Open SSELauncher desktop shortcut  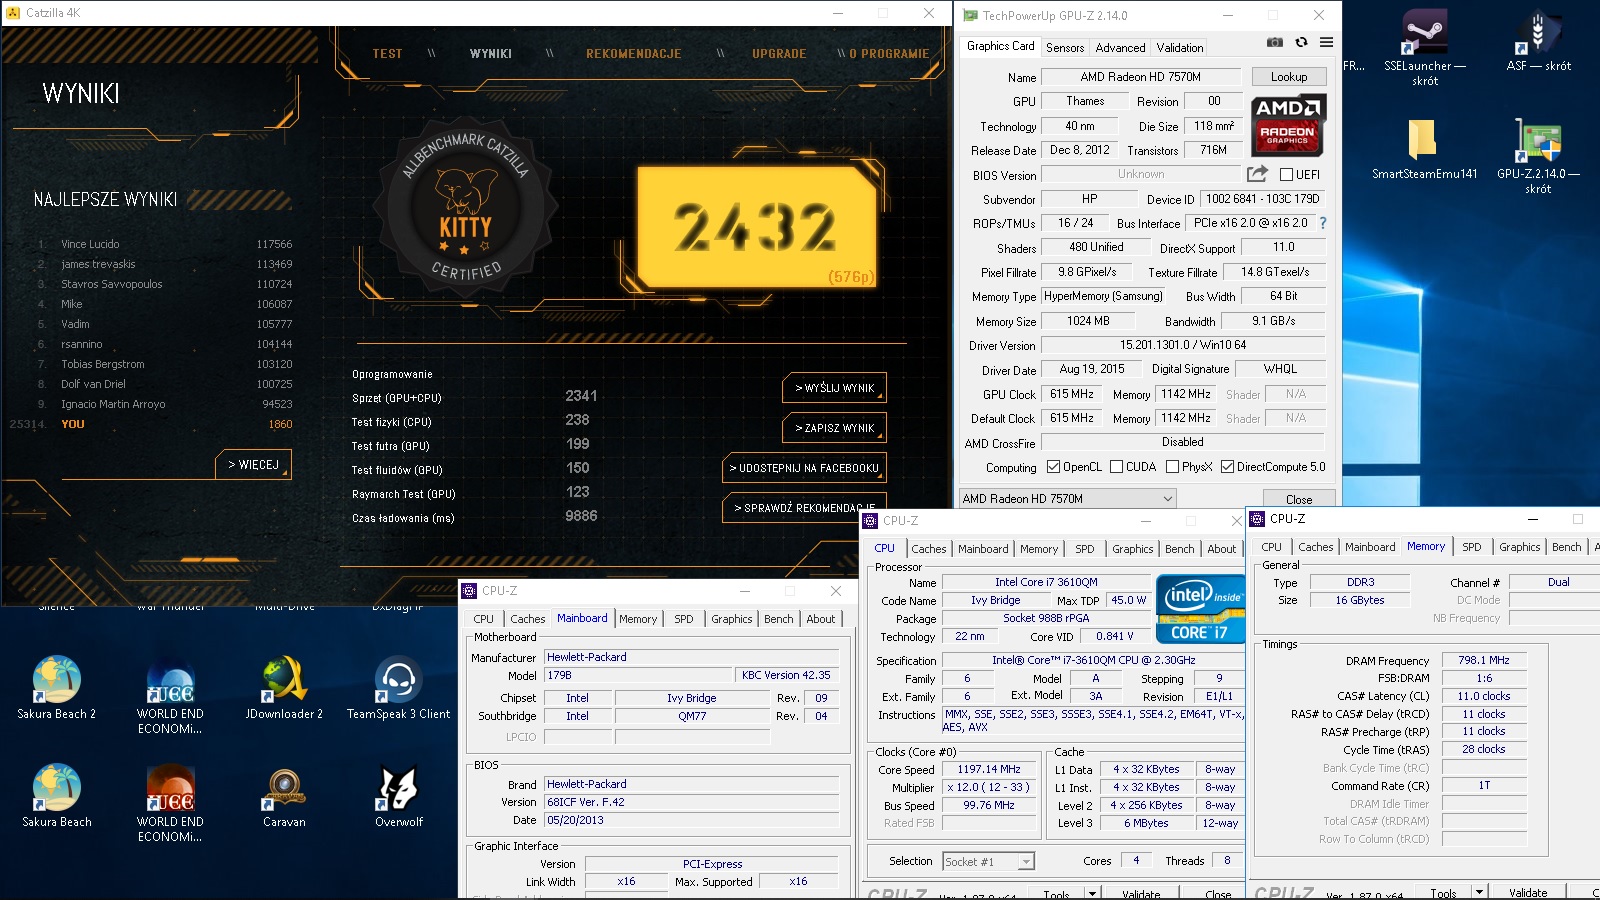point(1424,47)
